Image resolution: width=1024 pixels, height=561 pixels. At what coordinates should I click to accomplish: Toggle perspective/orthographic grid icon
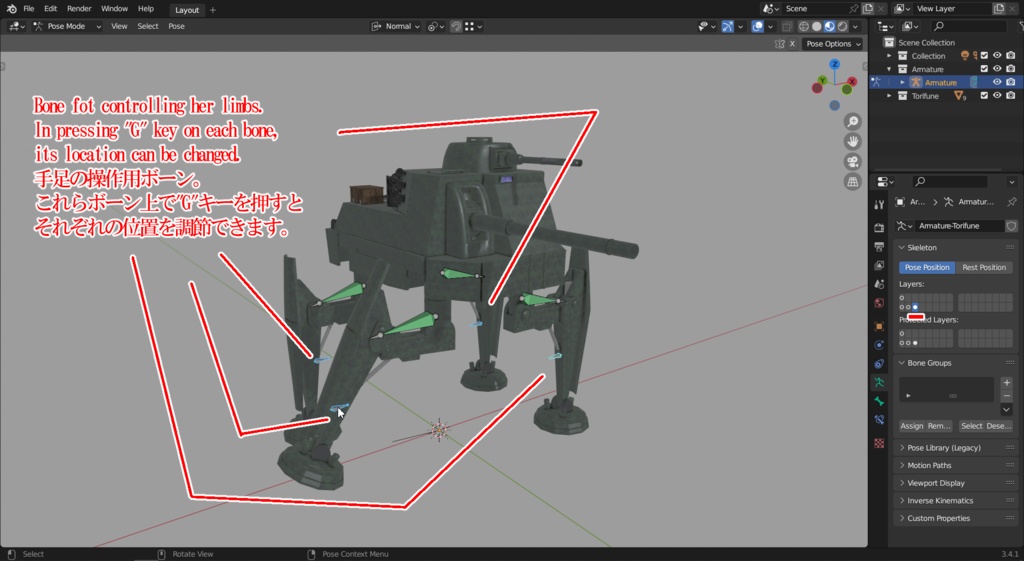coord(852,182)
